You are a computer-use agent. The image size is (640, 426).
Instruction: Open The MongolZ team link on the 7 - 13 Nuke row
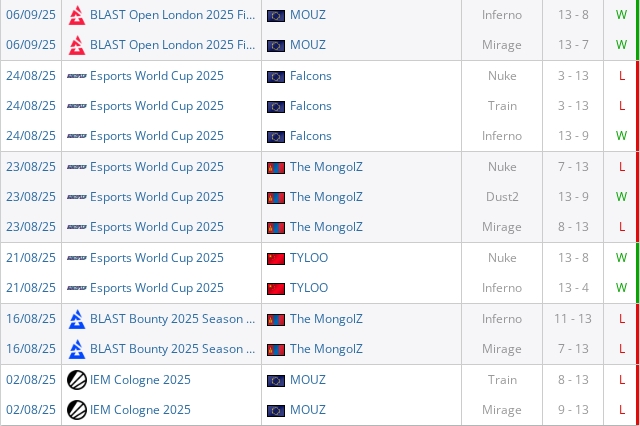[326, 167]
